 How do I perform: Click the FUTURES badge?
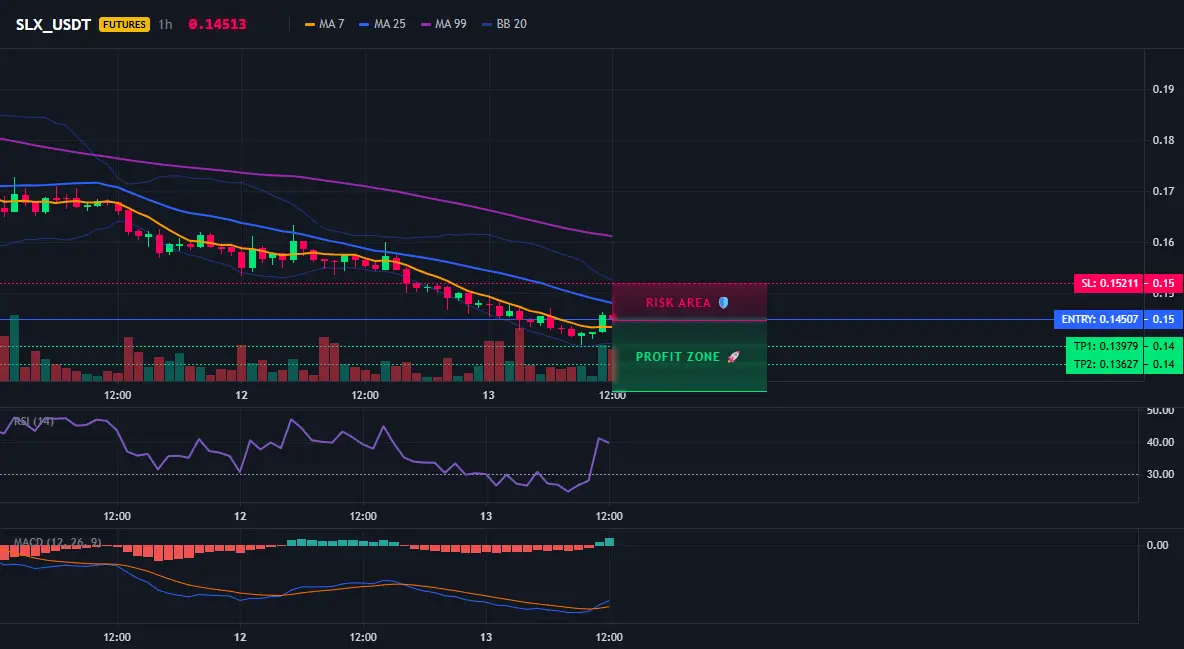tap(125, 24)
